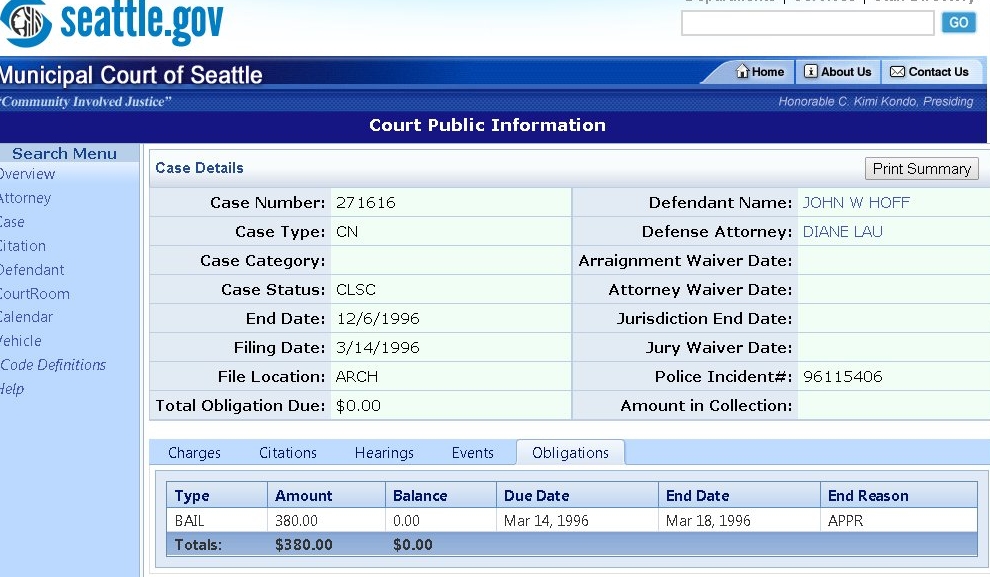Click the Municipal Court of Seattle heading

131,75
